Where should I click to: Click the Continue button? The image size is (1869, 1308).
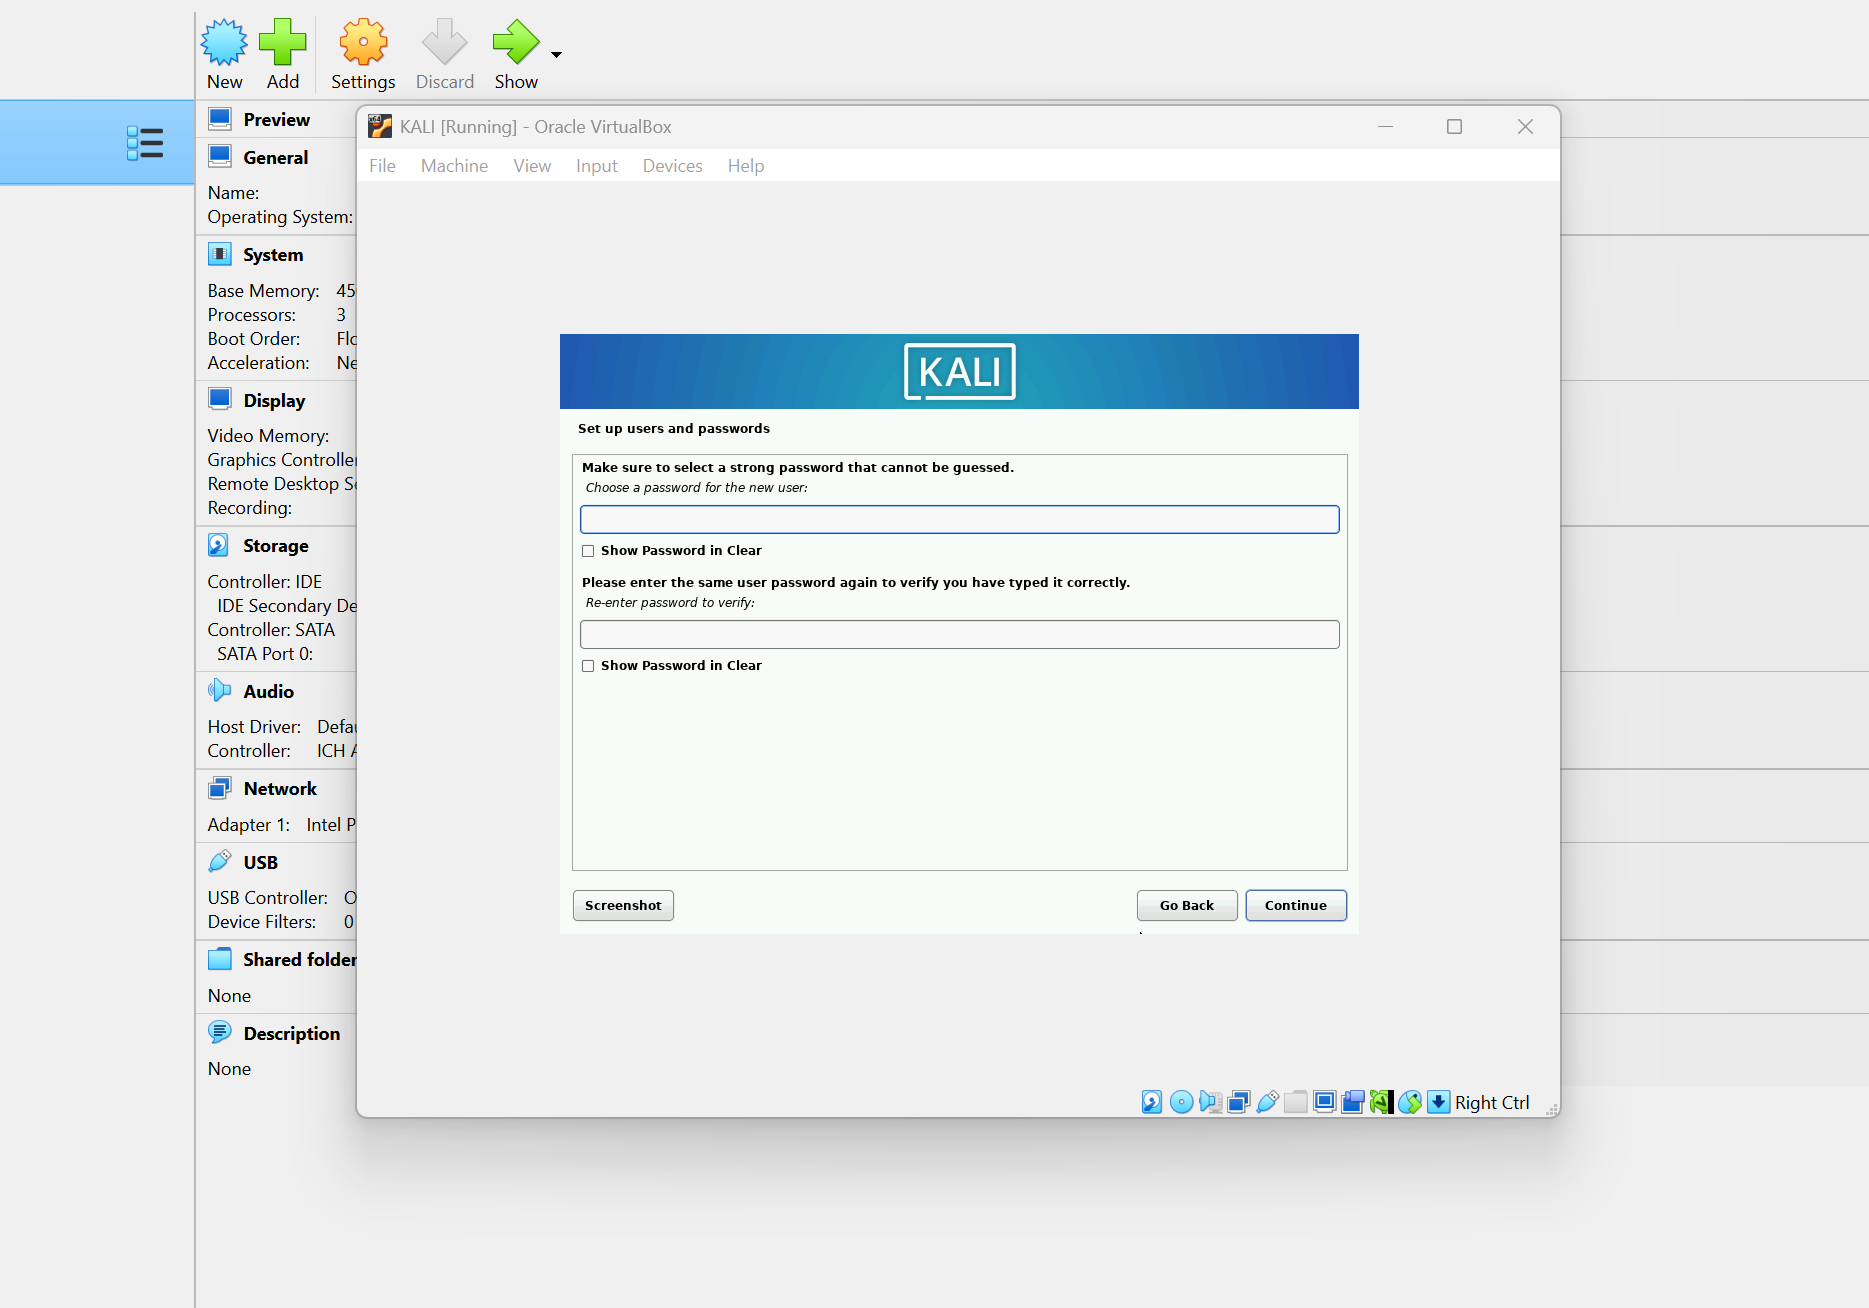[x=1296, y=905]
